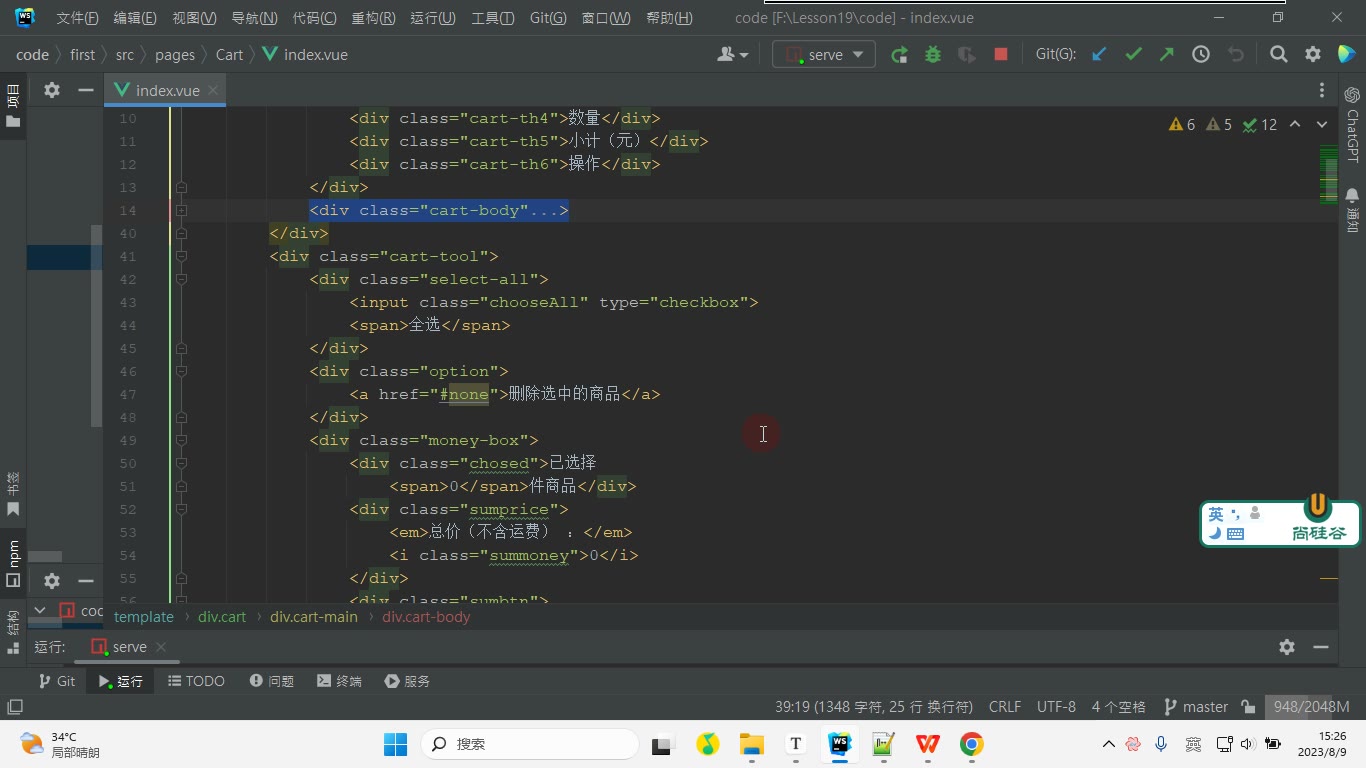Rerun serve with the green reload icon
The width and height of the screenshot is (1366, 768).
point(899,55)
